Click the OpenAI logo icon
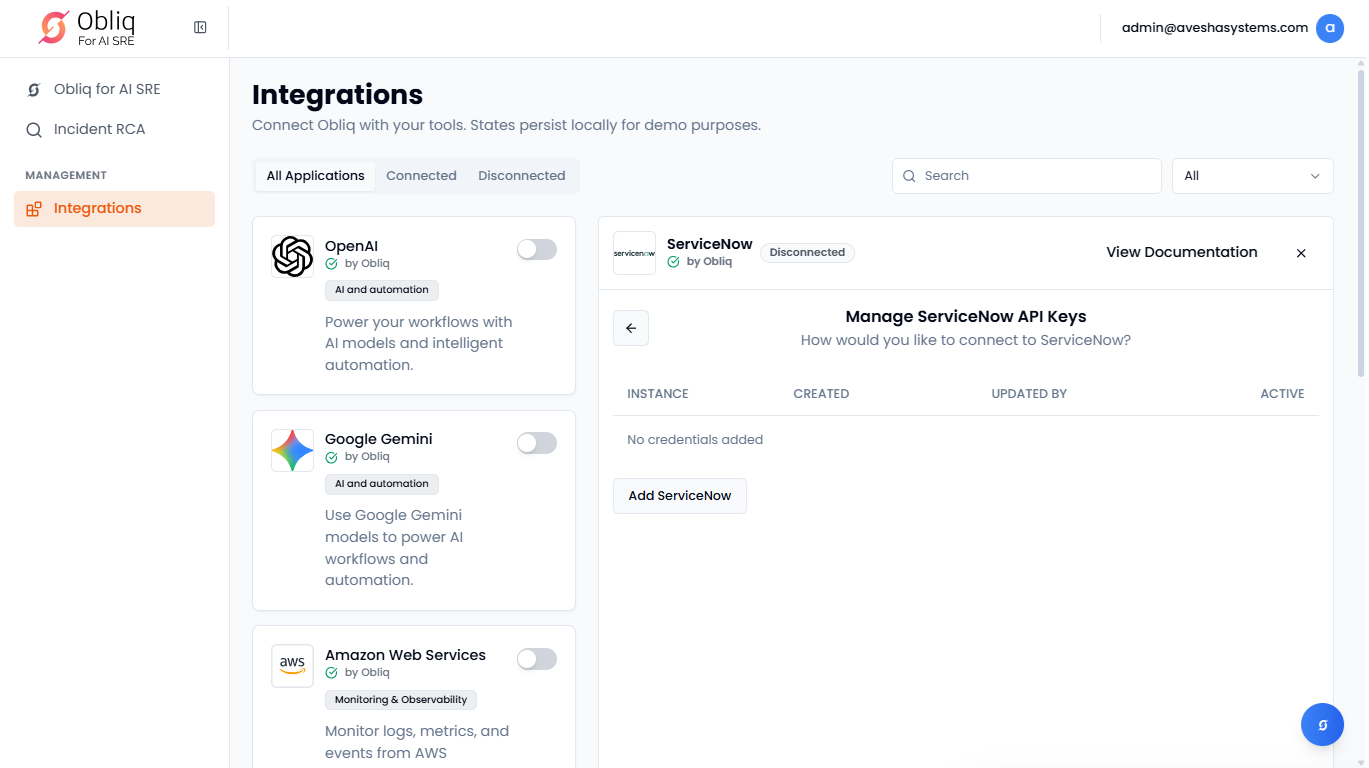 pos(292,257)
